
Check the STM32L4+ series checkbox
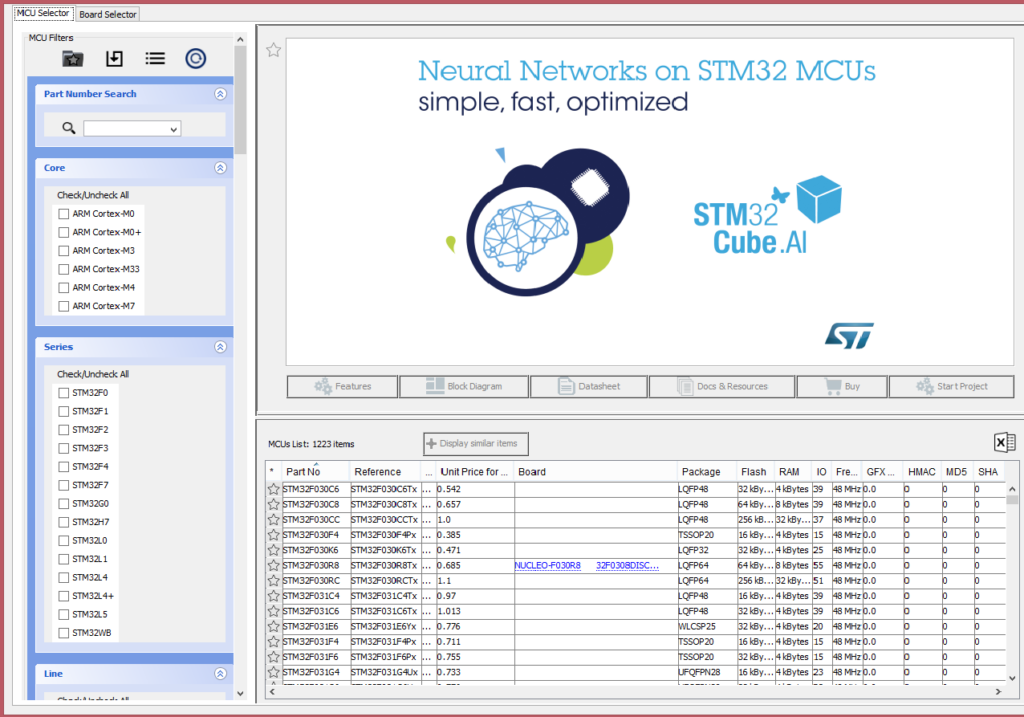[x=63, y=596]
